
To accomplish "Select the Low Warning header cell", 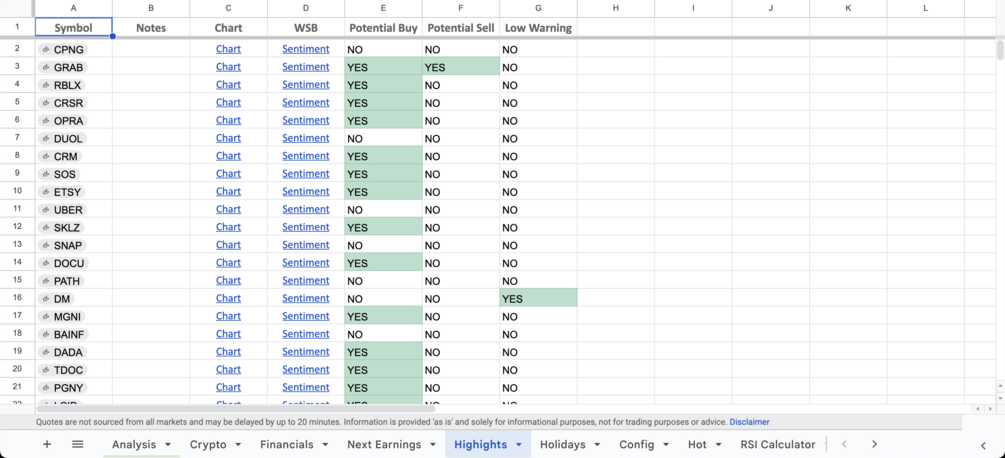I will pyautogui.click(x=538, y=28).
